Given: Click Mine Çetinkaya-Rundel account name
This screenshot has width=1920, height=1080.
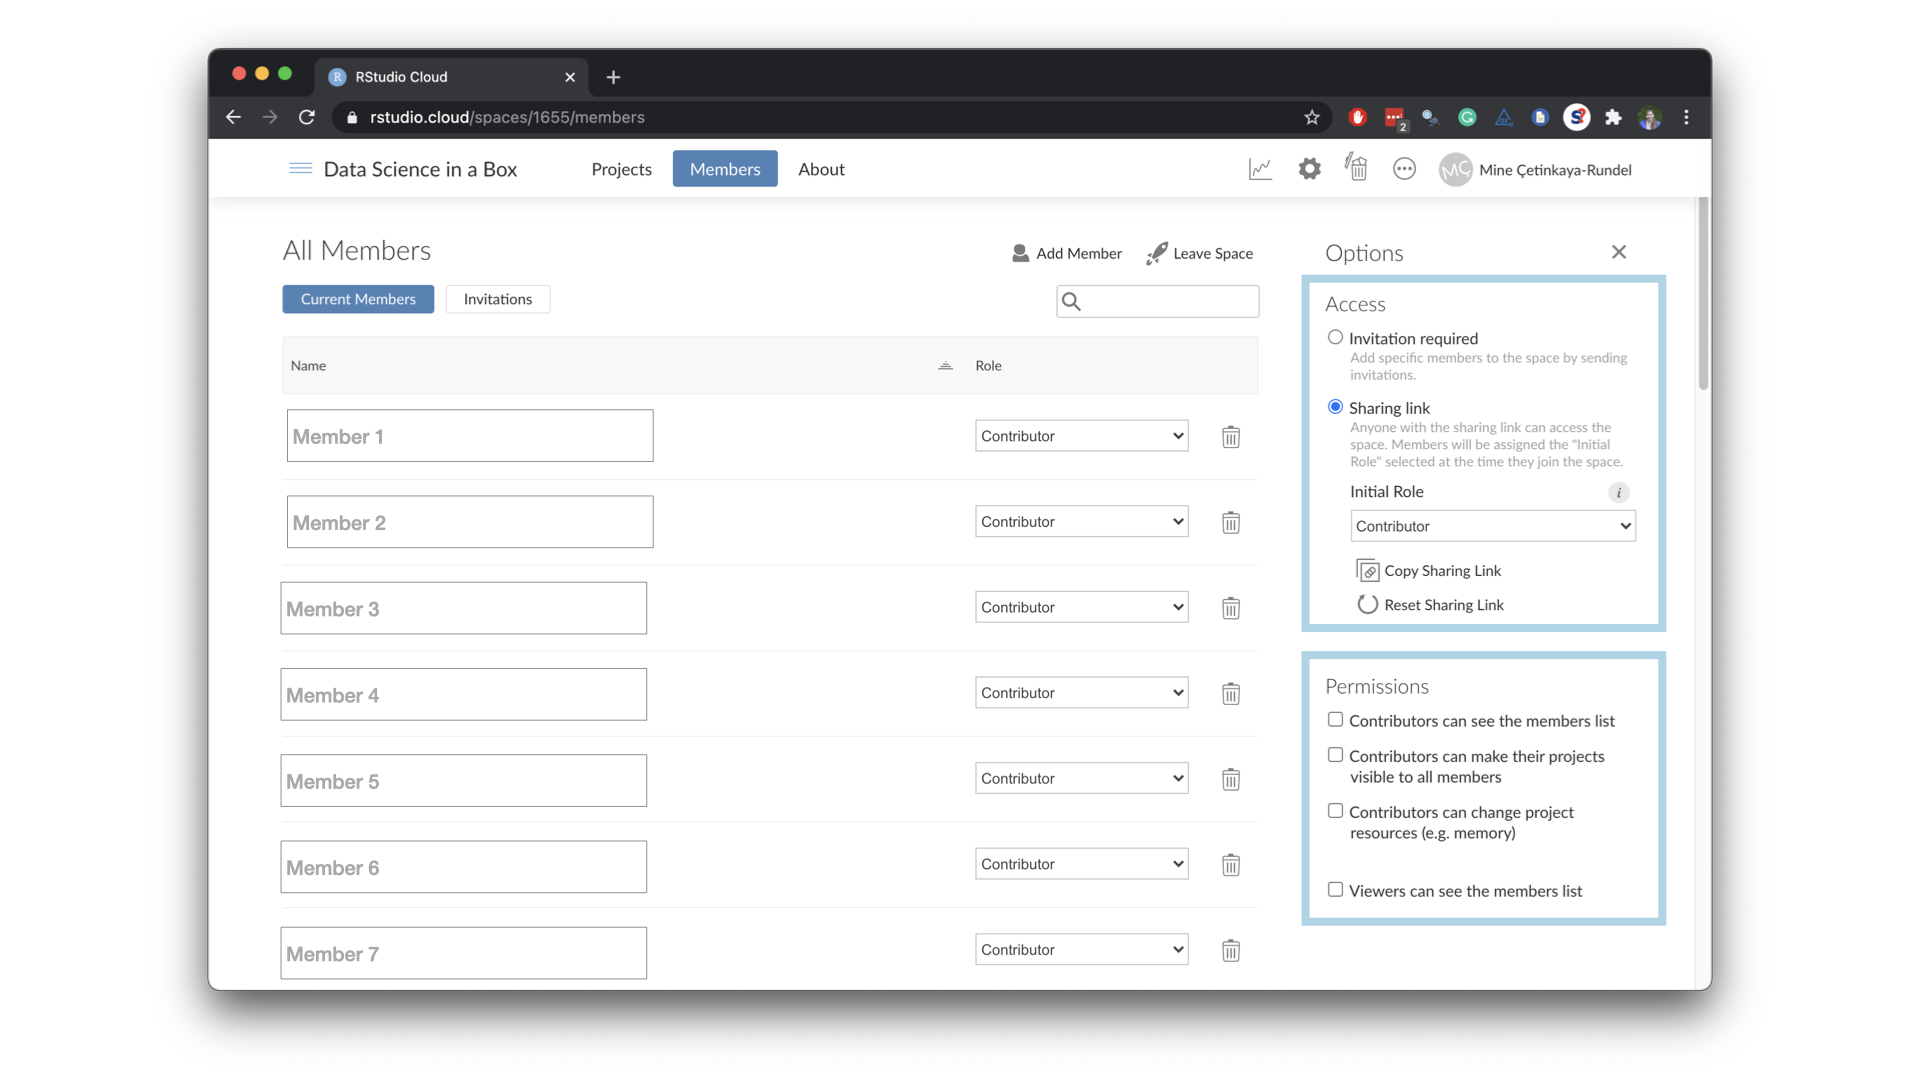Looking at the screenshot, I should point(1555,170).
